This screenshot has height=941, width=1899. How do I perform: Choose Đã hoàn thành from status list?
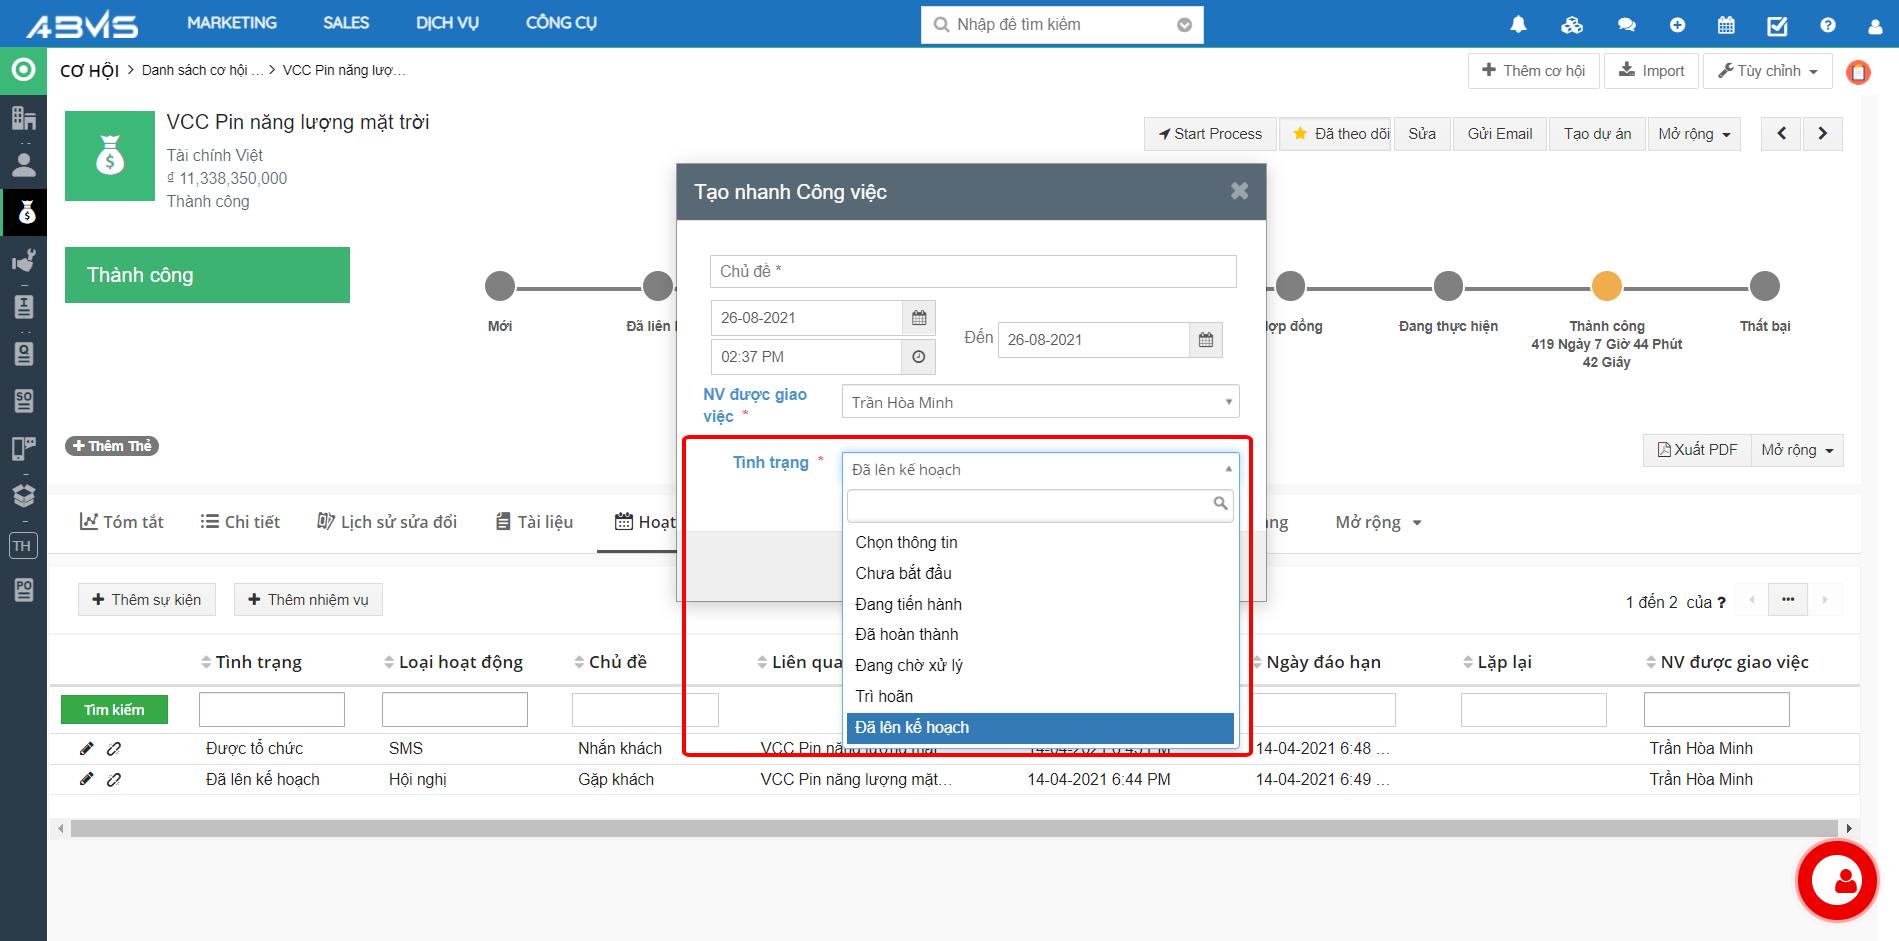pos(907,635)
